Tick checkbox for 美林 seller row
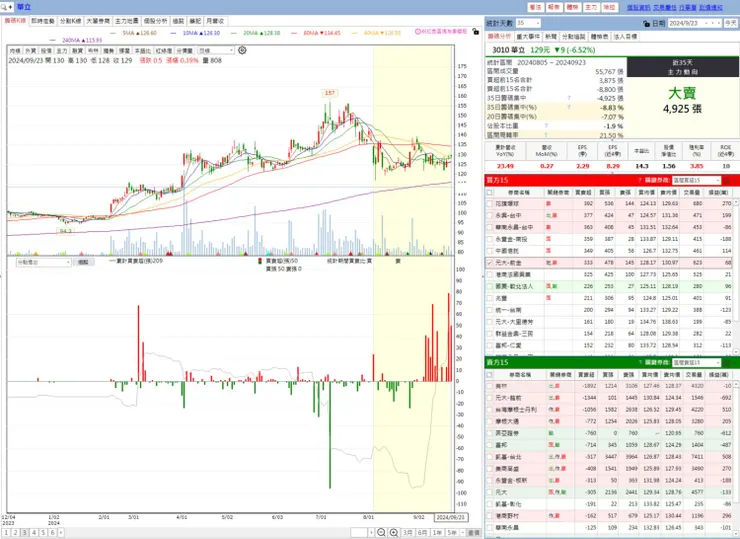This screenshot has width=740, height=539. click(489, 386)
